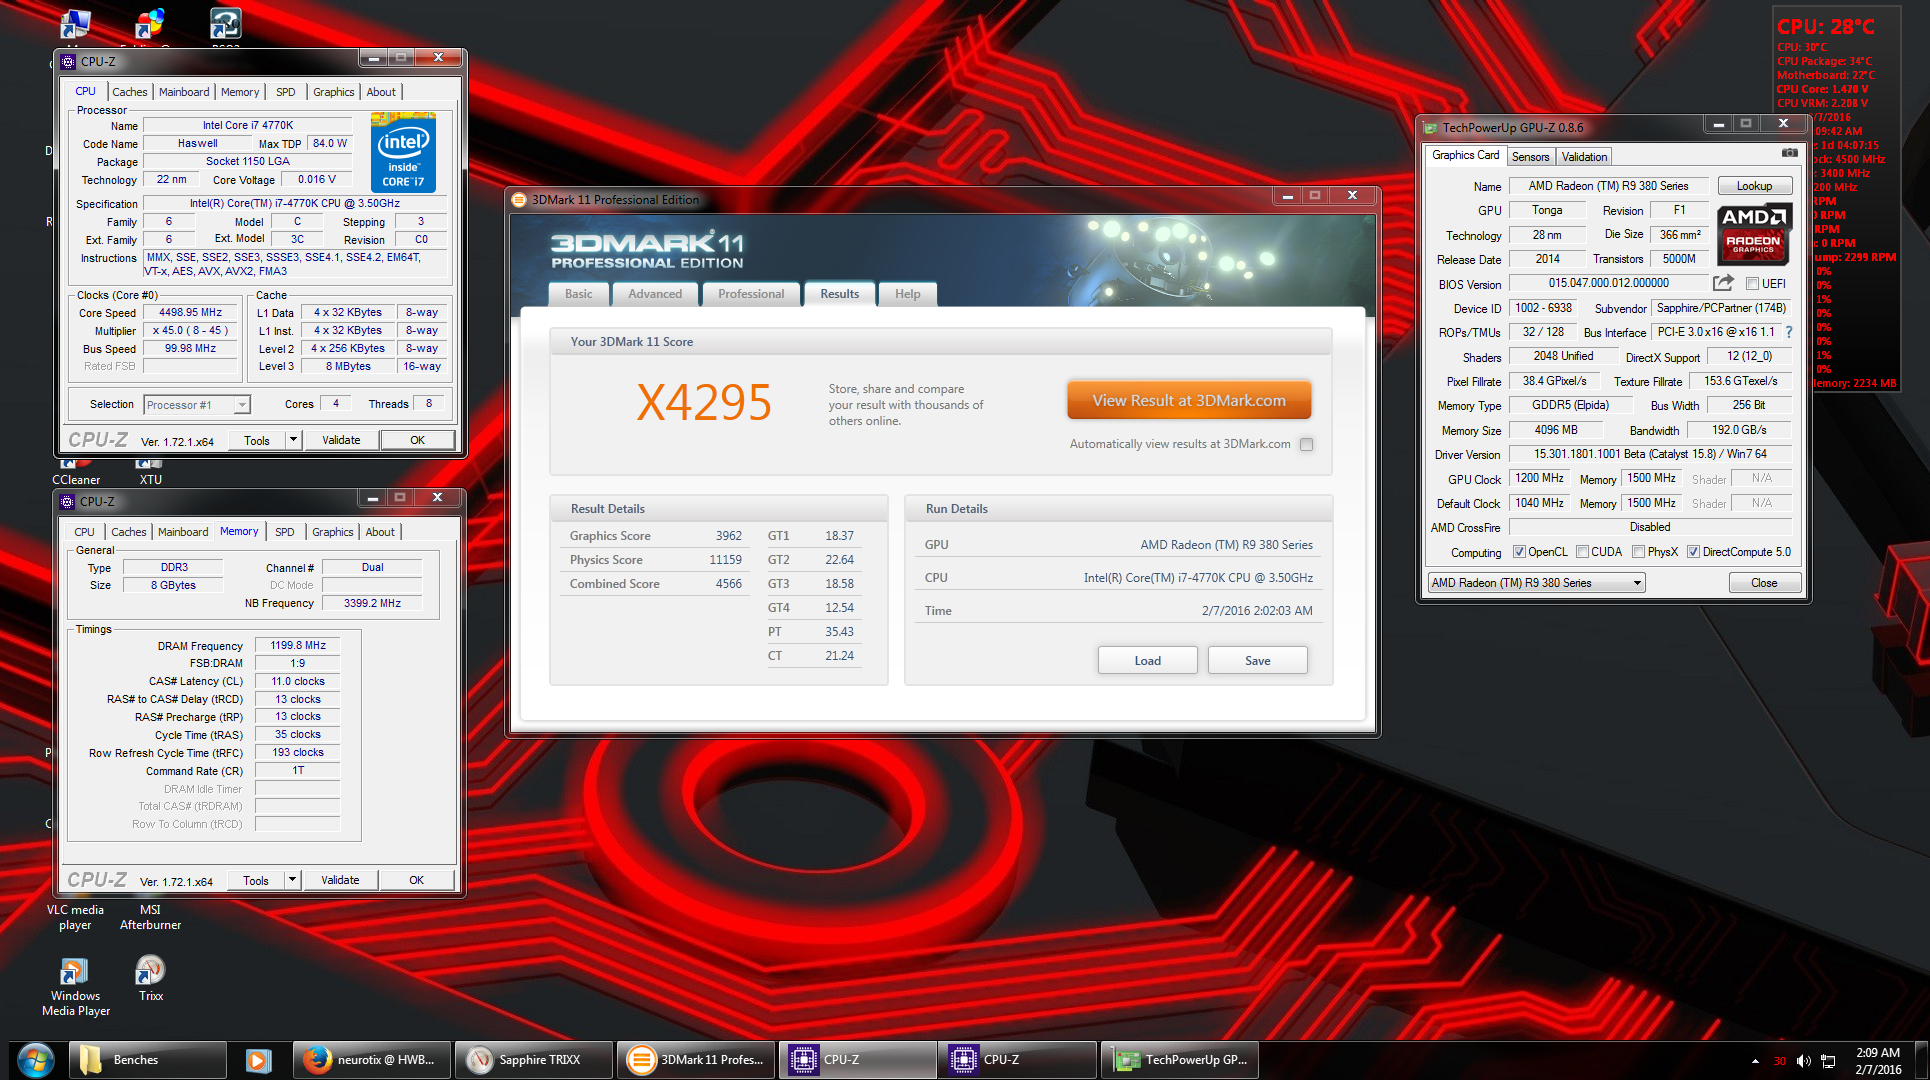Image resolution: width=1930 pixels, height=1080 pixels.
Task: Open SPD tab in CPU-Z Memory window
Action: (x=285, y=532)
